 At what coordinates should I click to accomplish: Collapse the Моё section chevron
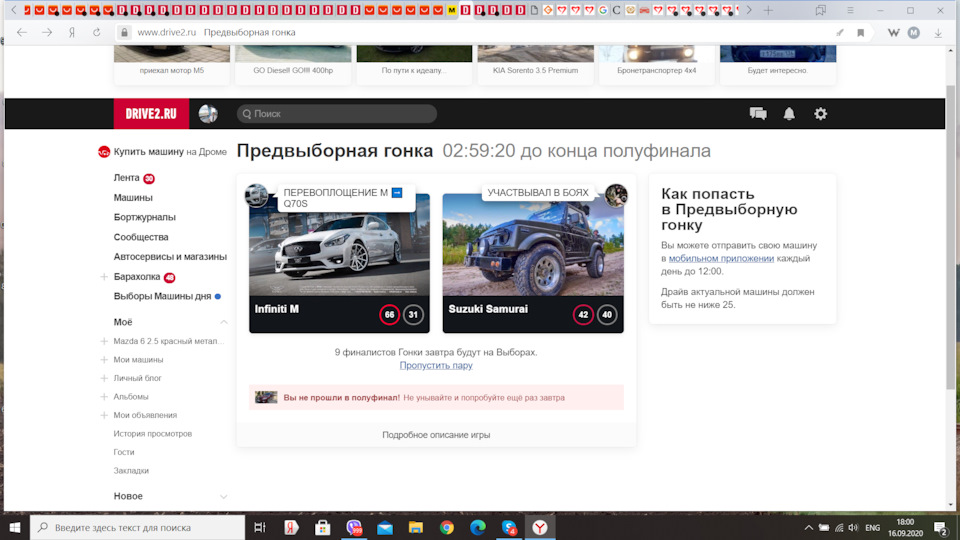coord(223,322)
